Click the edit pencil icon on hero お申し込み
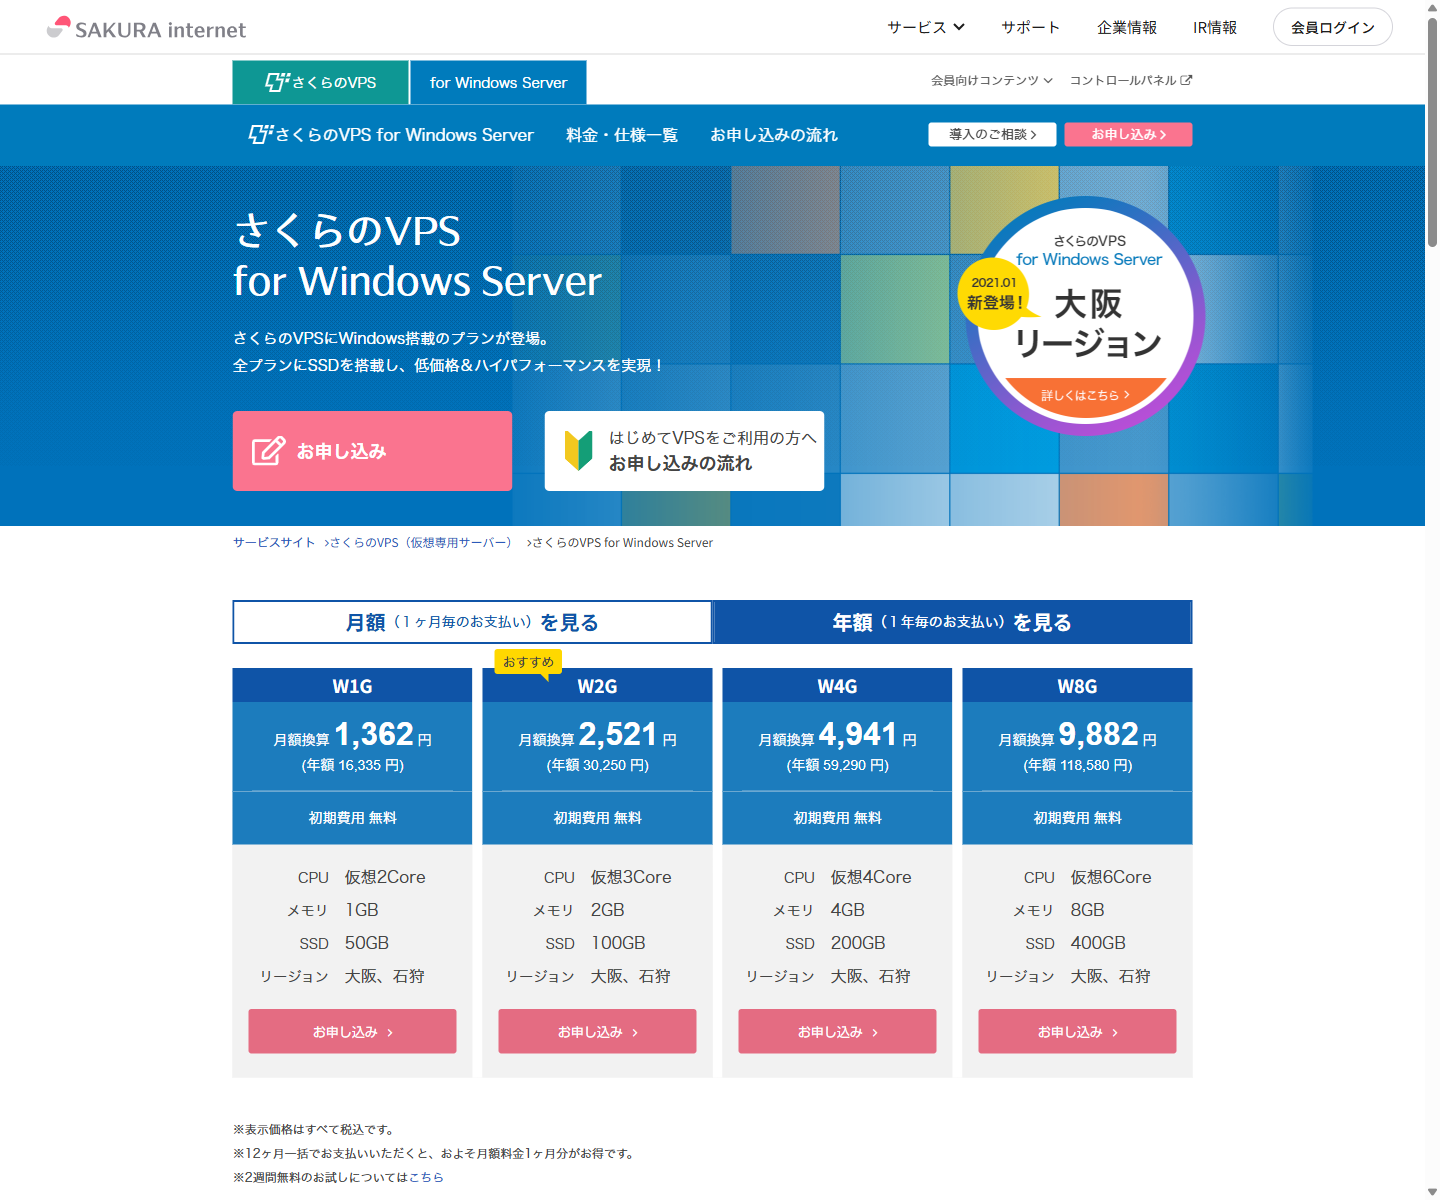This screenshot has height=1200, width=1440. point(268,451)
